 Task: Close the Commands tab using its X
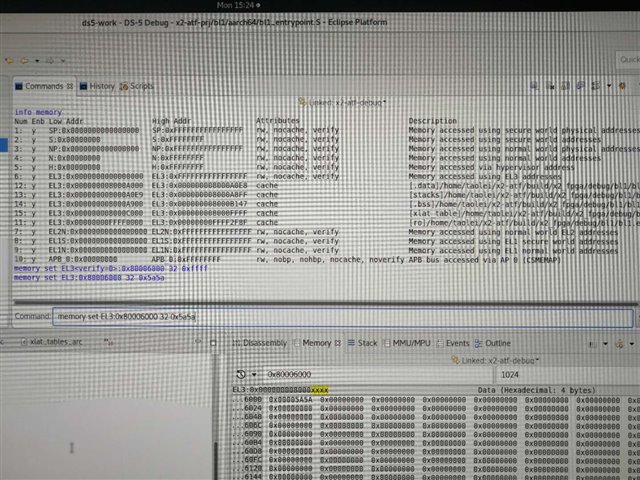tap(70, 87)
